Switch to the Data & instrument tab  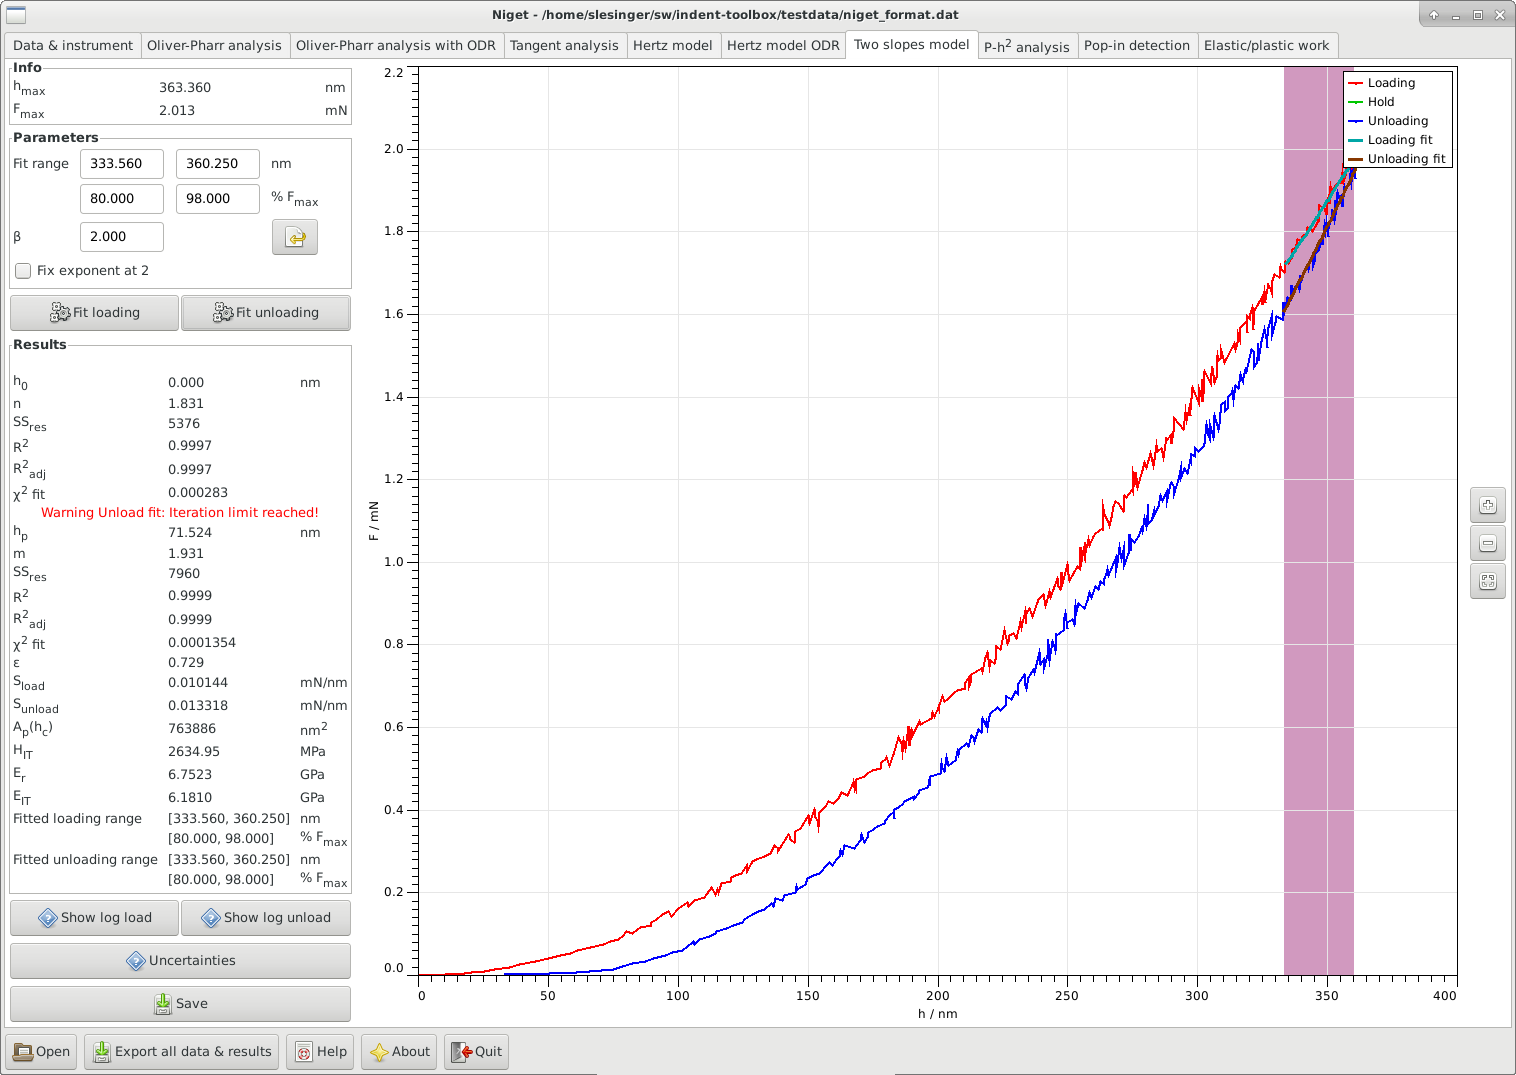click(x=73, y=46)
